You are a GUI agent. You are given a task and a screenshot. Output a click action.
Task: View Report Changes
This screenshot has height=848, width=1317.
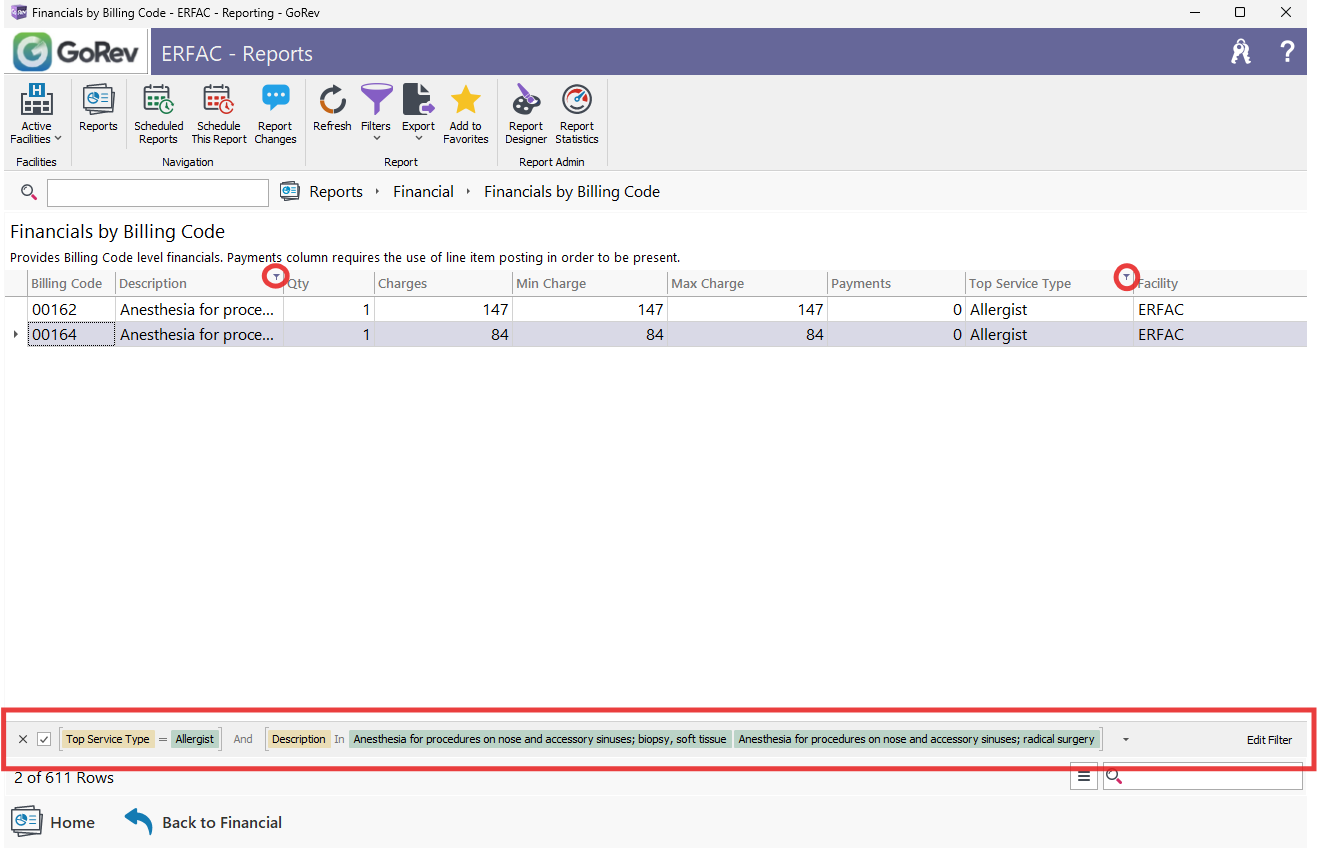coord(275,115)
